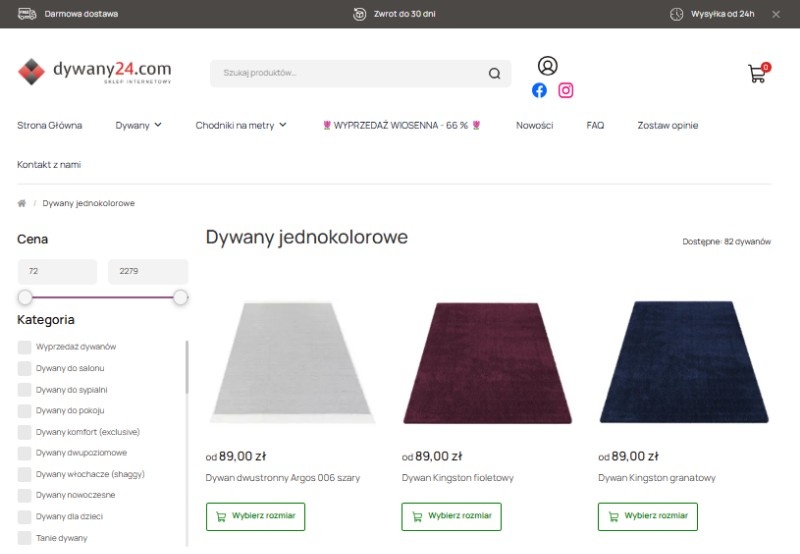Click the 30-day return icon

[x=360, y=14]
